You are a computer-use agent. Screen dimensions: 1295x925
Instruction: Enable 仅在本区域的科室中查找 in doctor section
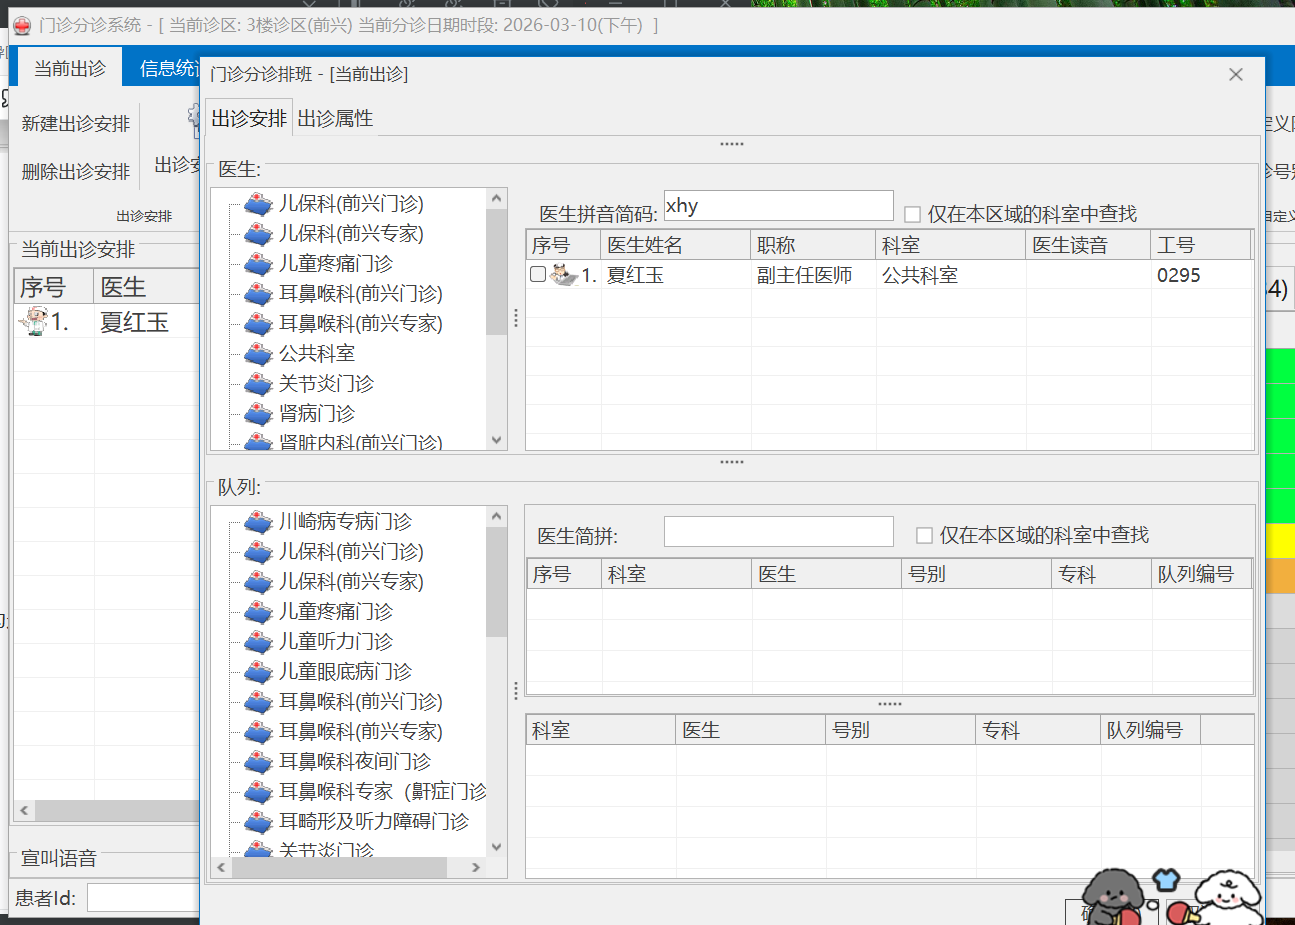click(x=912, y=215)
